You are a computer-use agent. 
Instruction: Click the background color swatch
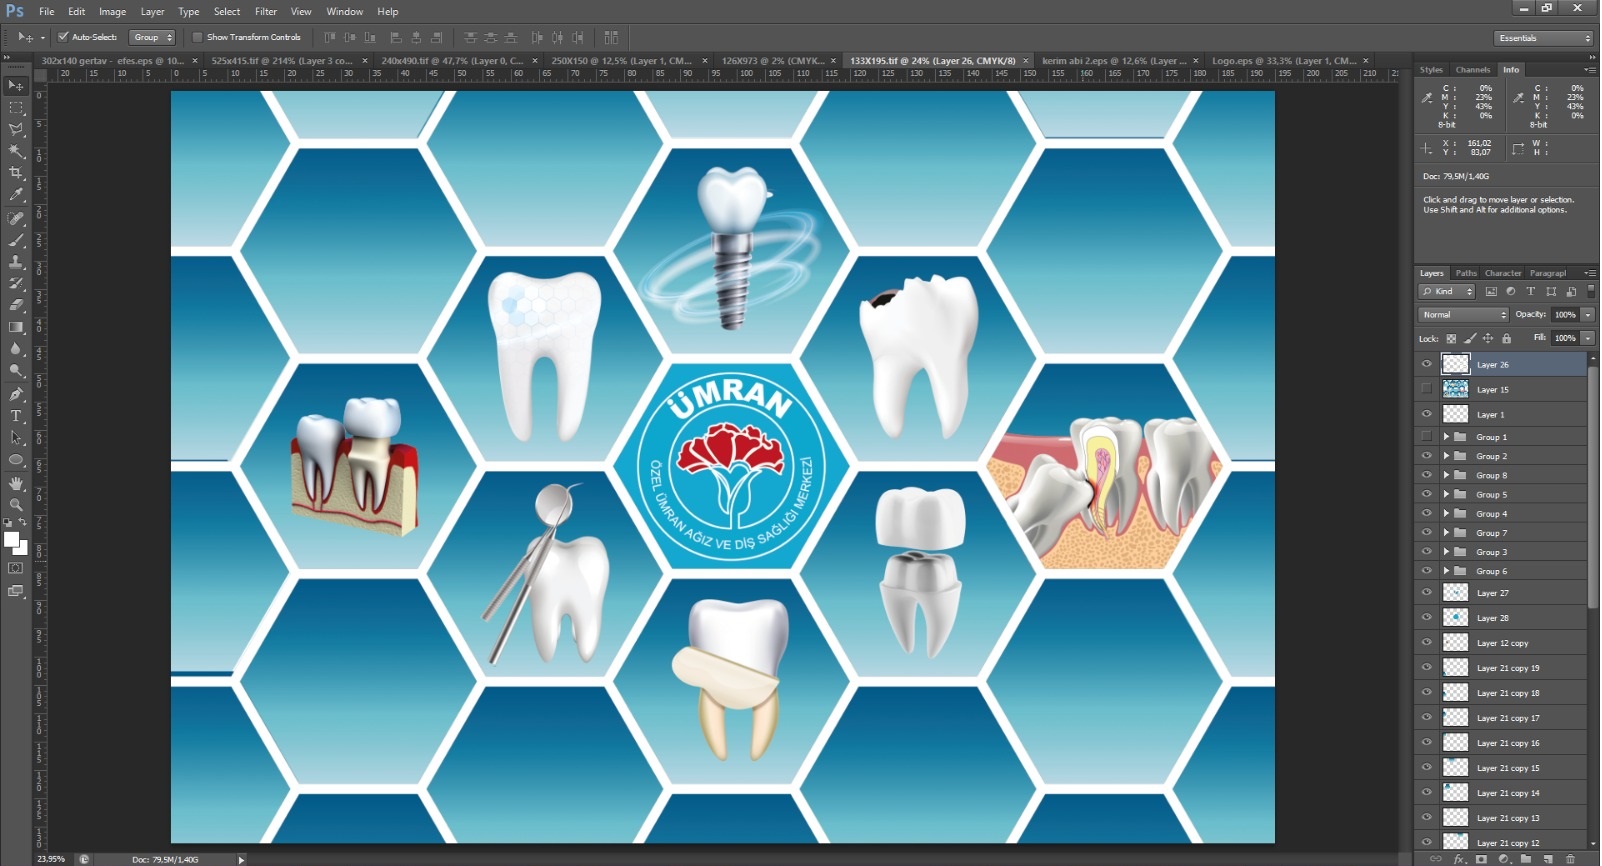coord(22,549)
